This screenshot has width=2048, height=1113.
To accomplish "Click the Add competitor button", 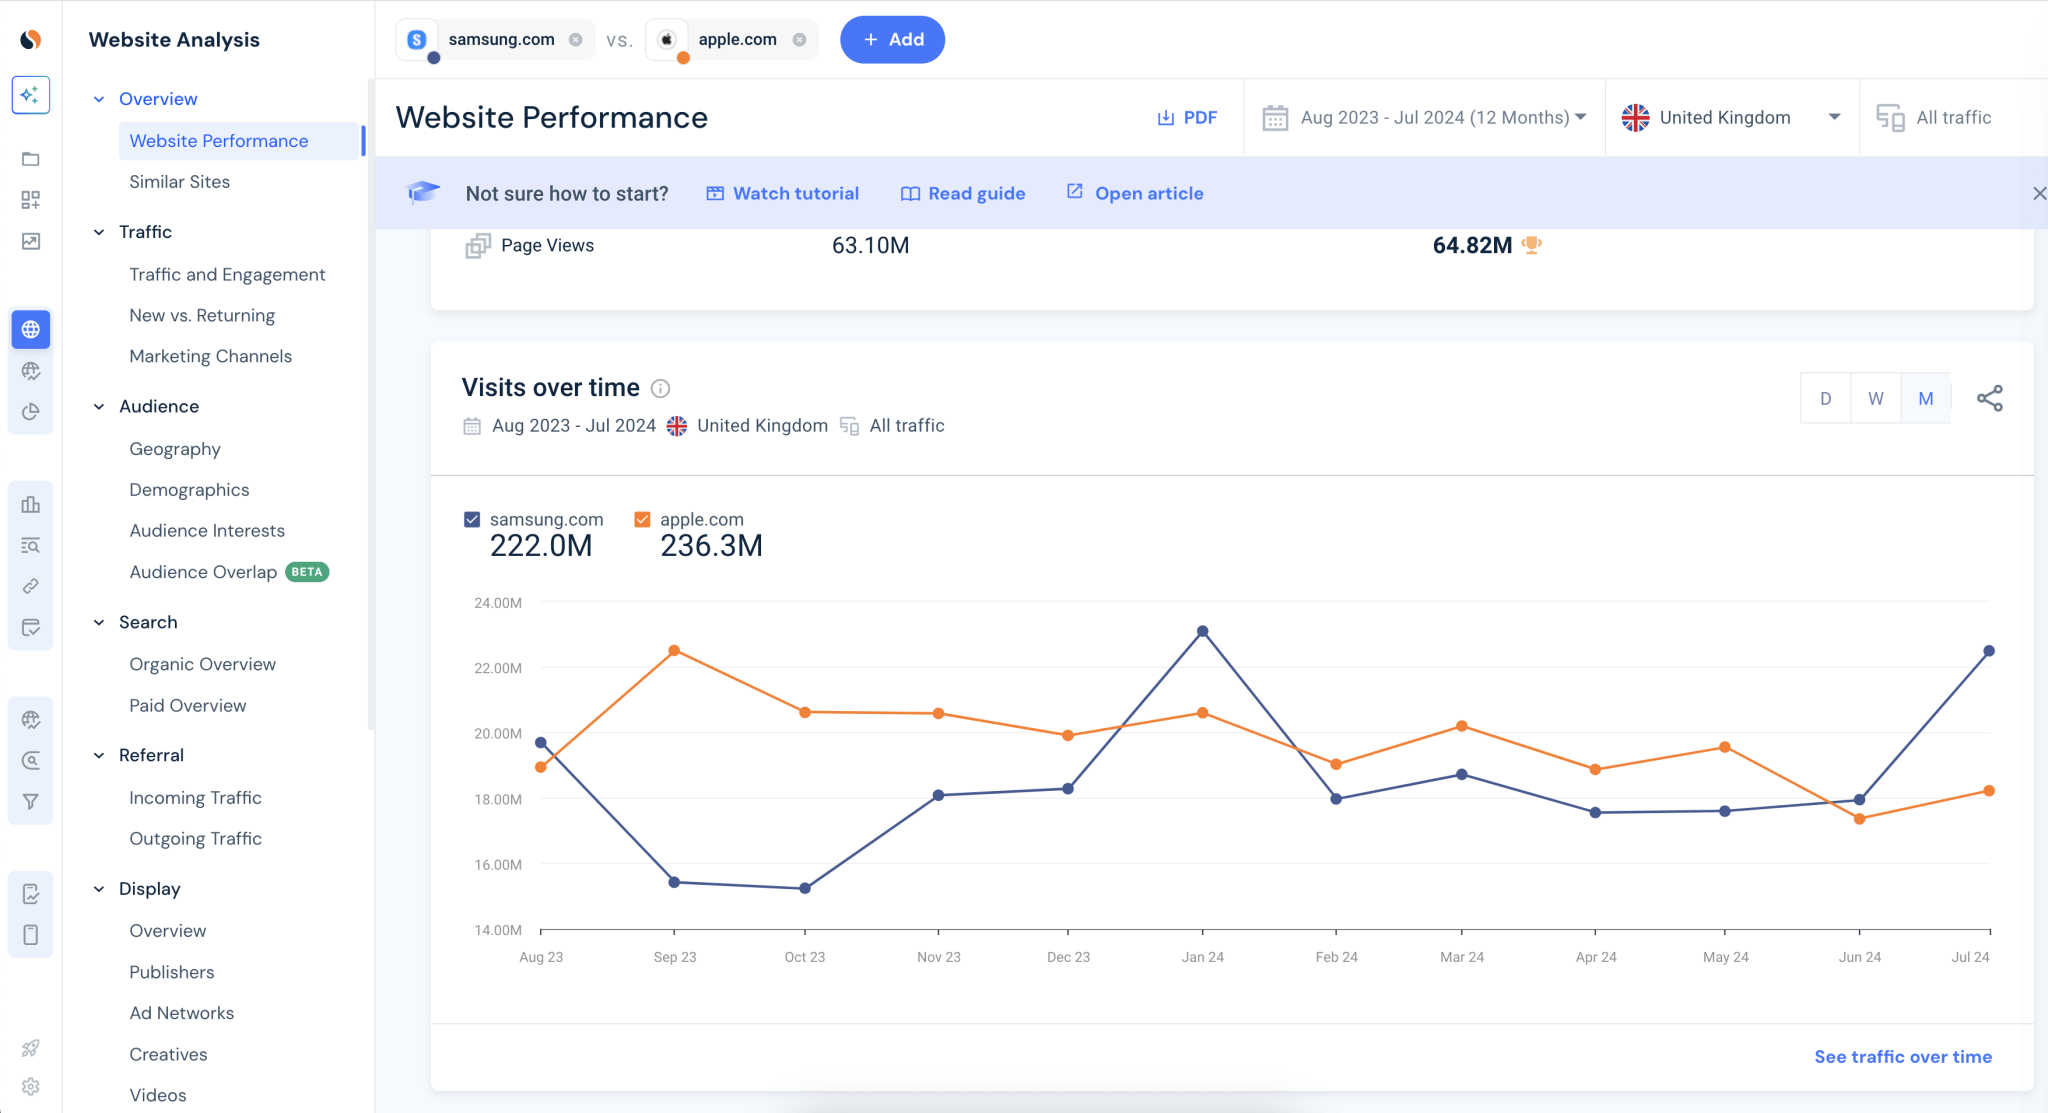I will [892, 39].
